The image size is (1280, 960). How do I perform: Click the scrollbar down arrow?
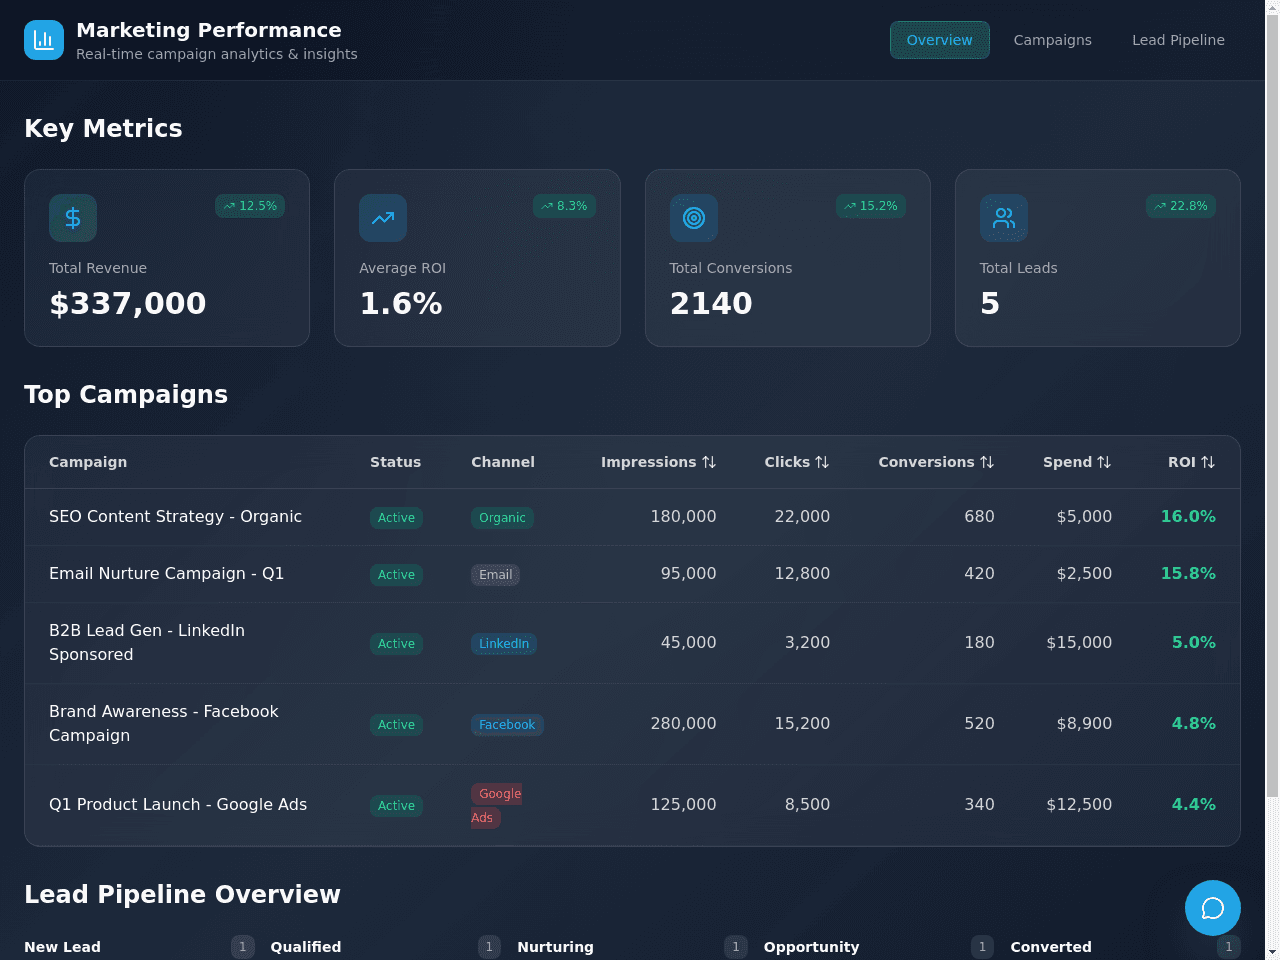pyautogui.click(x=1272, y=952)
